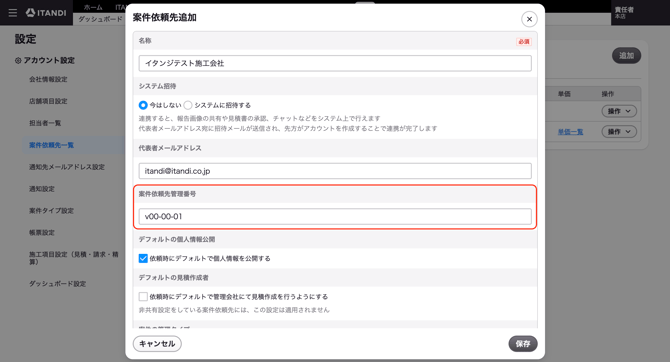Select the 今はしない radio button
670x362 pixels.
click(x=143, y=105)
